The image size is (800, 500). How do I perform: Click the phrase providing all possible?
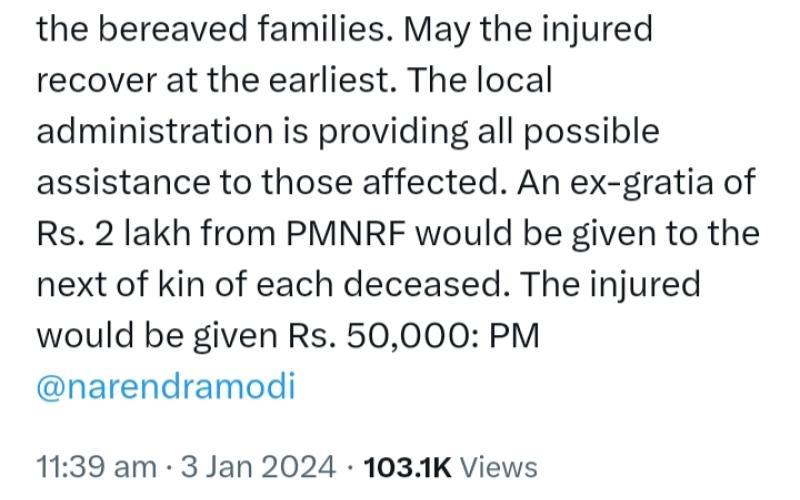pyautogui.click(x=489, y=132)
